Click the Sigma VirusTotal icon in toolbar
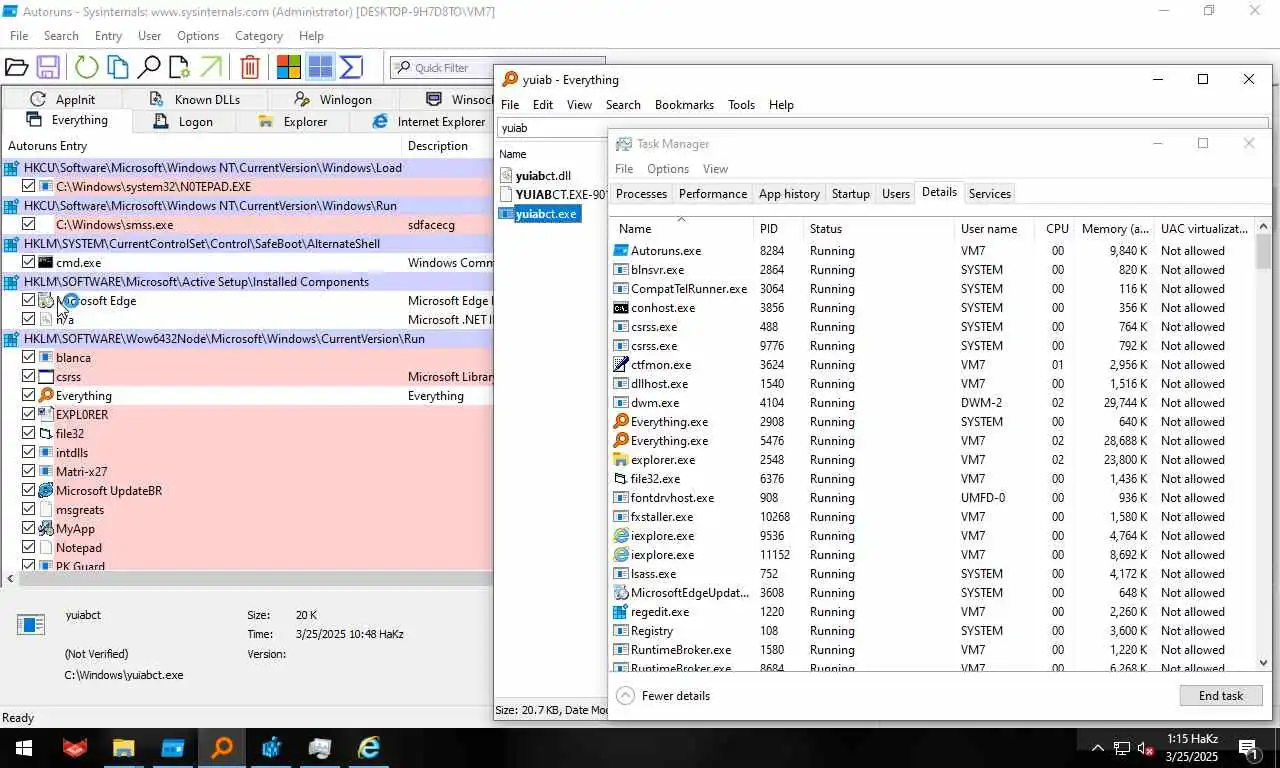This screenshot has width=1280, height=768. coord(351,68)
